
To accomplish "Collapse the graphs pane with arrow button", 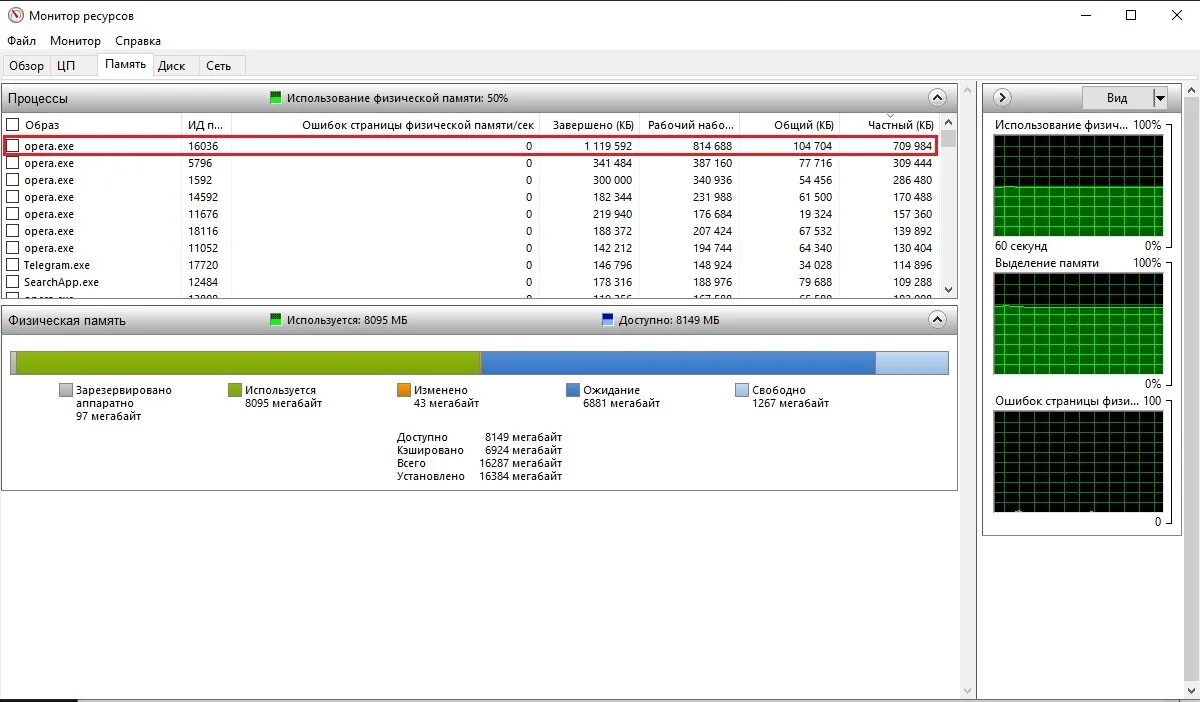I will coord(1003,97).
